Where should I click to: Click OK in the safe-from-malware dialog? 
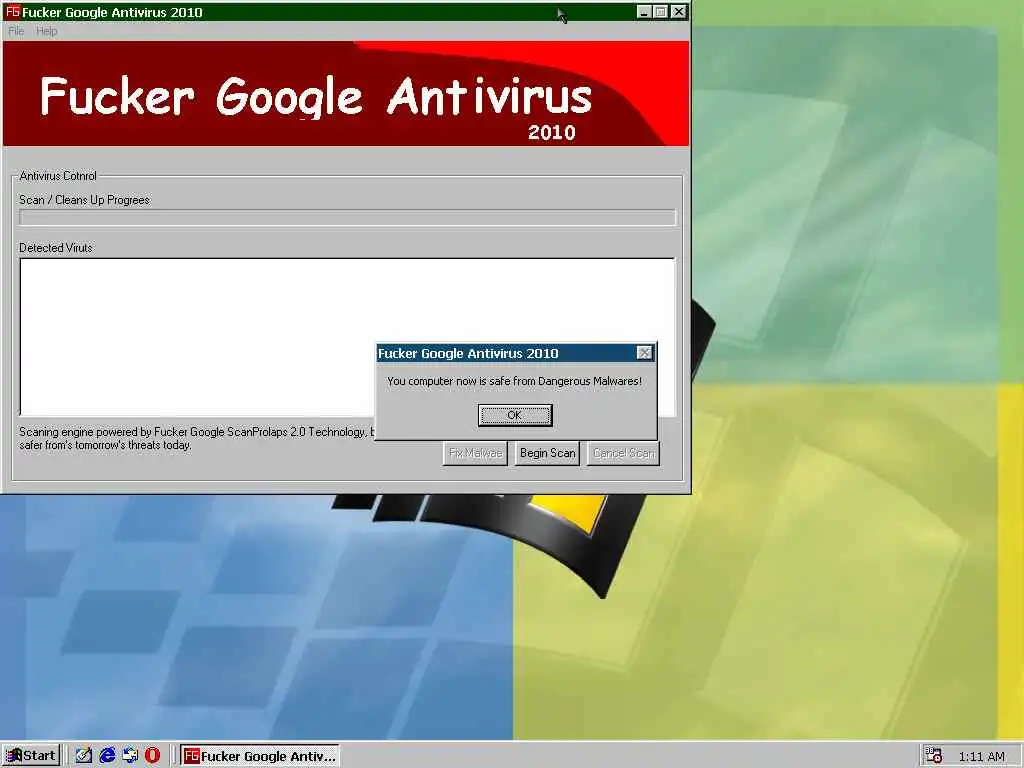[515, 415]
